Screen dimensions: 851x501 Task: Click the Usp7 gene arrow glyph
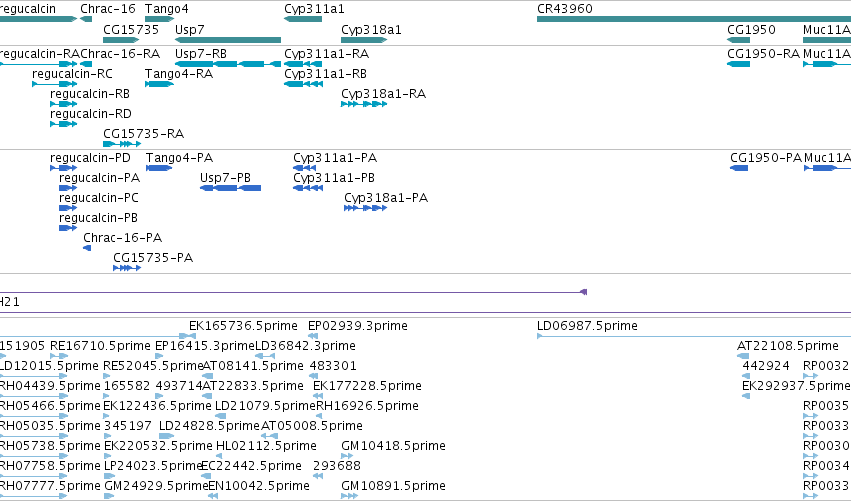click(x=228, y=40)
